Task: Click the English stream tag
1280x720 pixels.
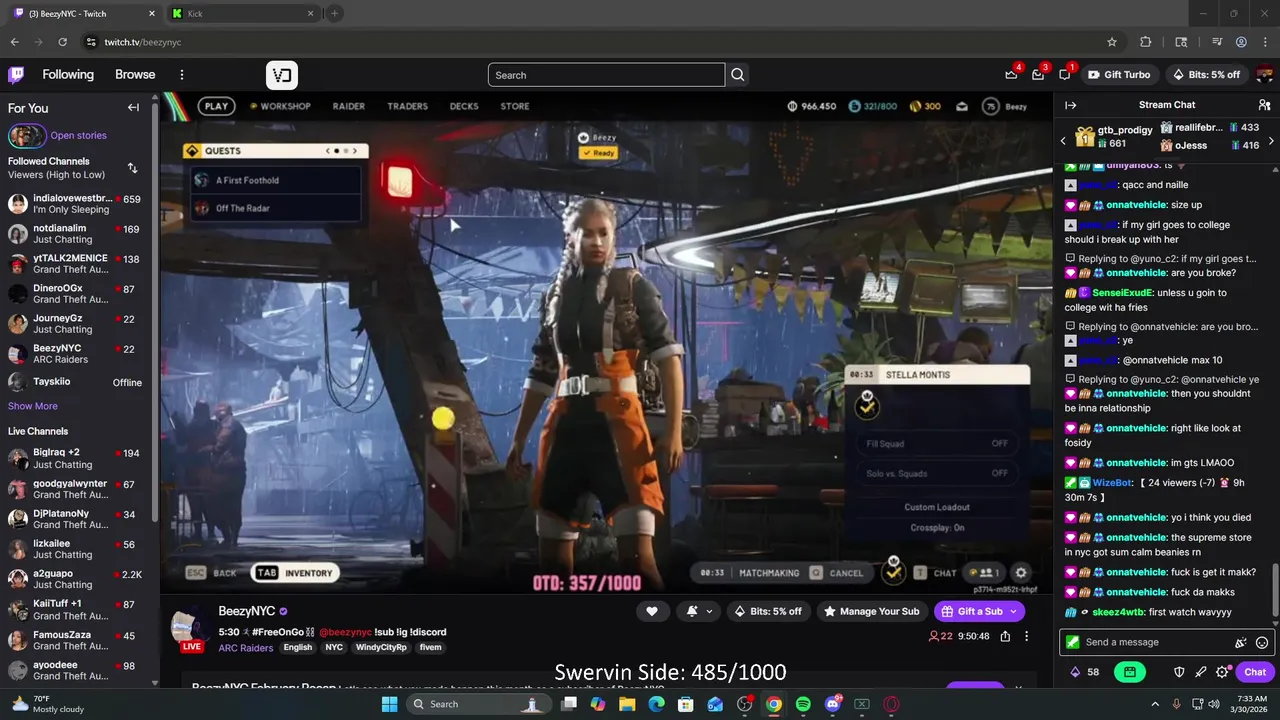Action: [298, 648]
